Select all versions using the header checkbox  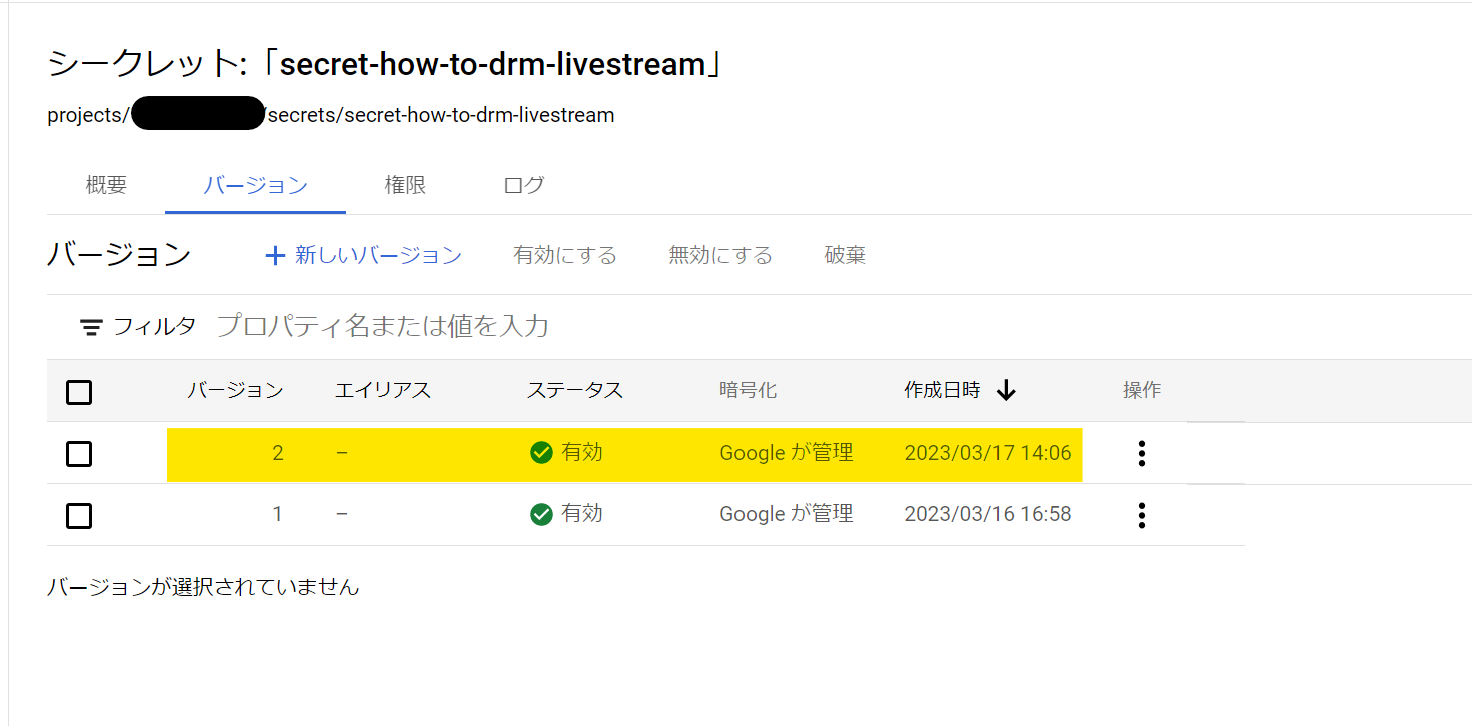[79, 392]
